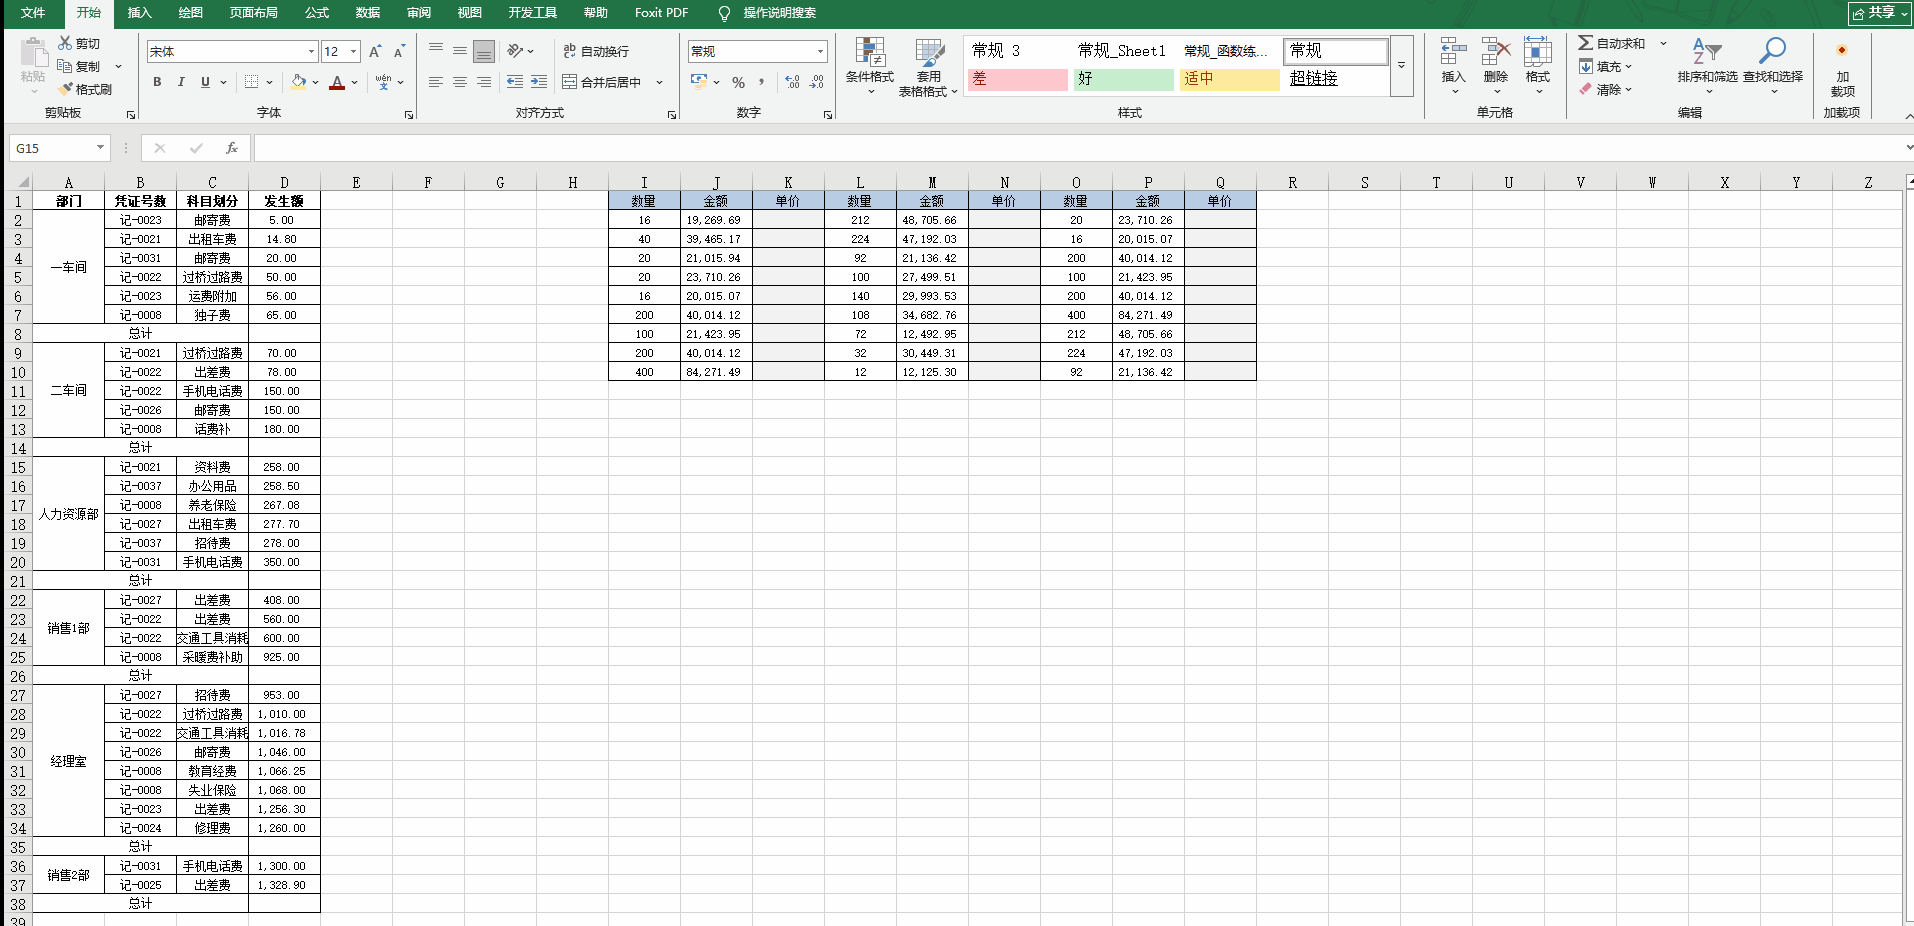The width and height of the screenshot is (1914, 926).
Task: Apply the 超链接 cell style
Action: point(1313,78)
